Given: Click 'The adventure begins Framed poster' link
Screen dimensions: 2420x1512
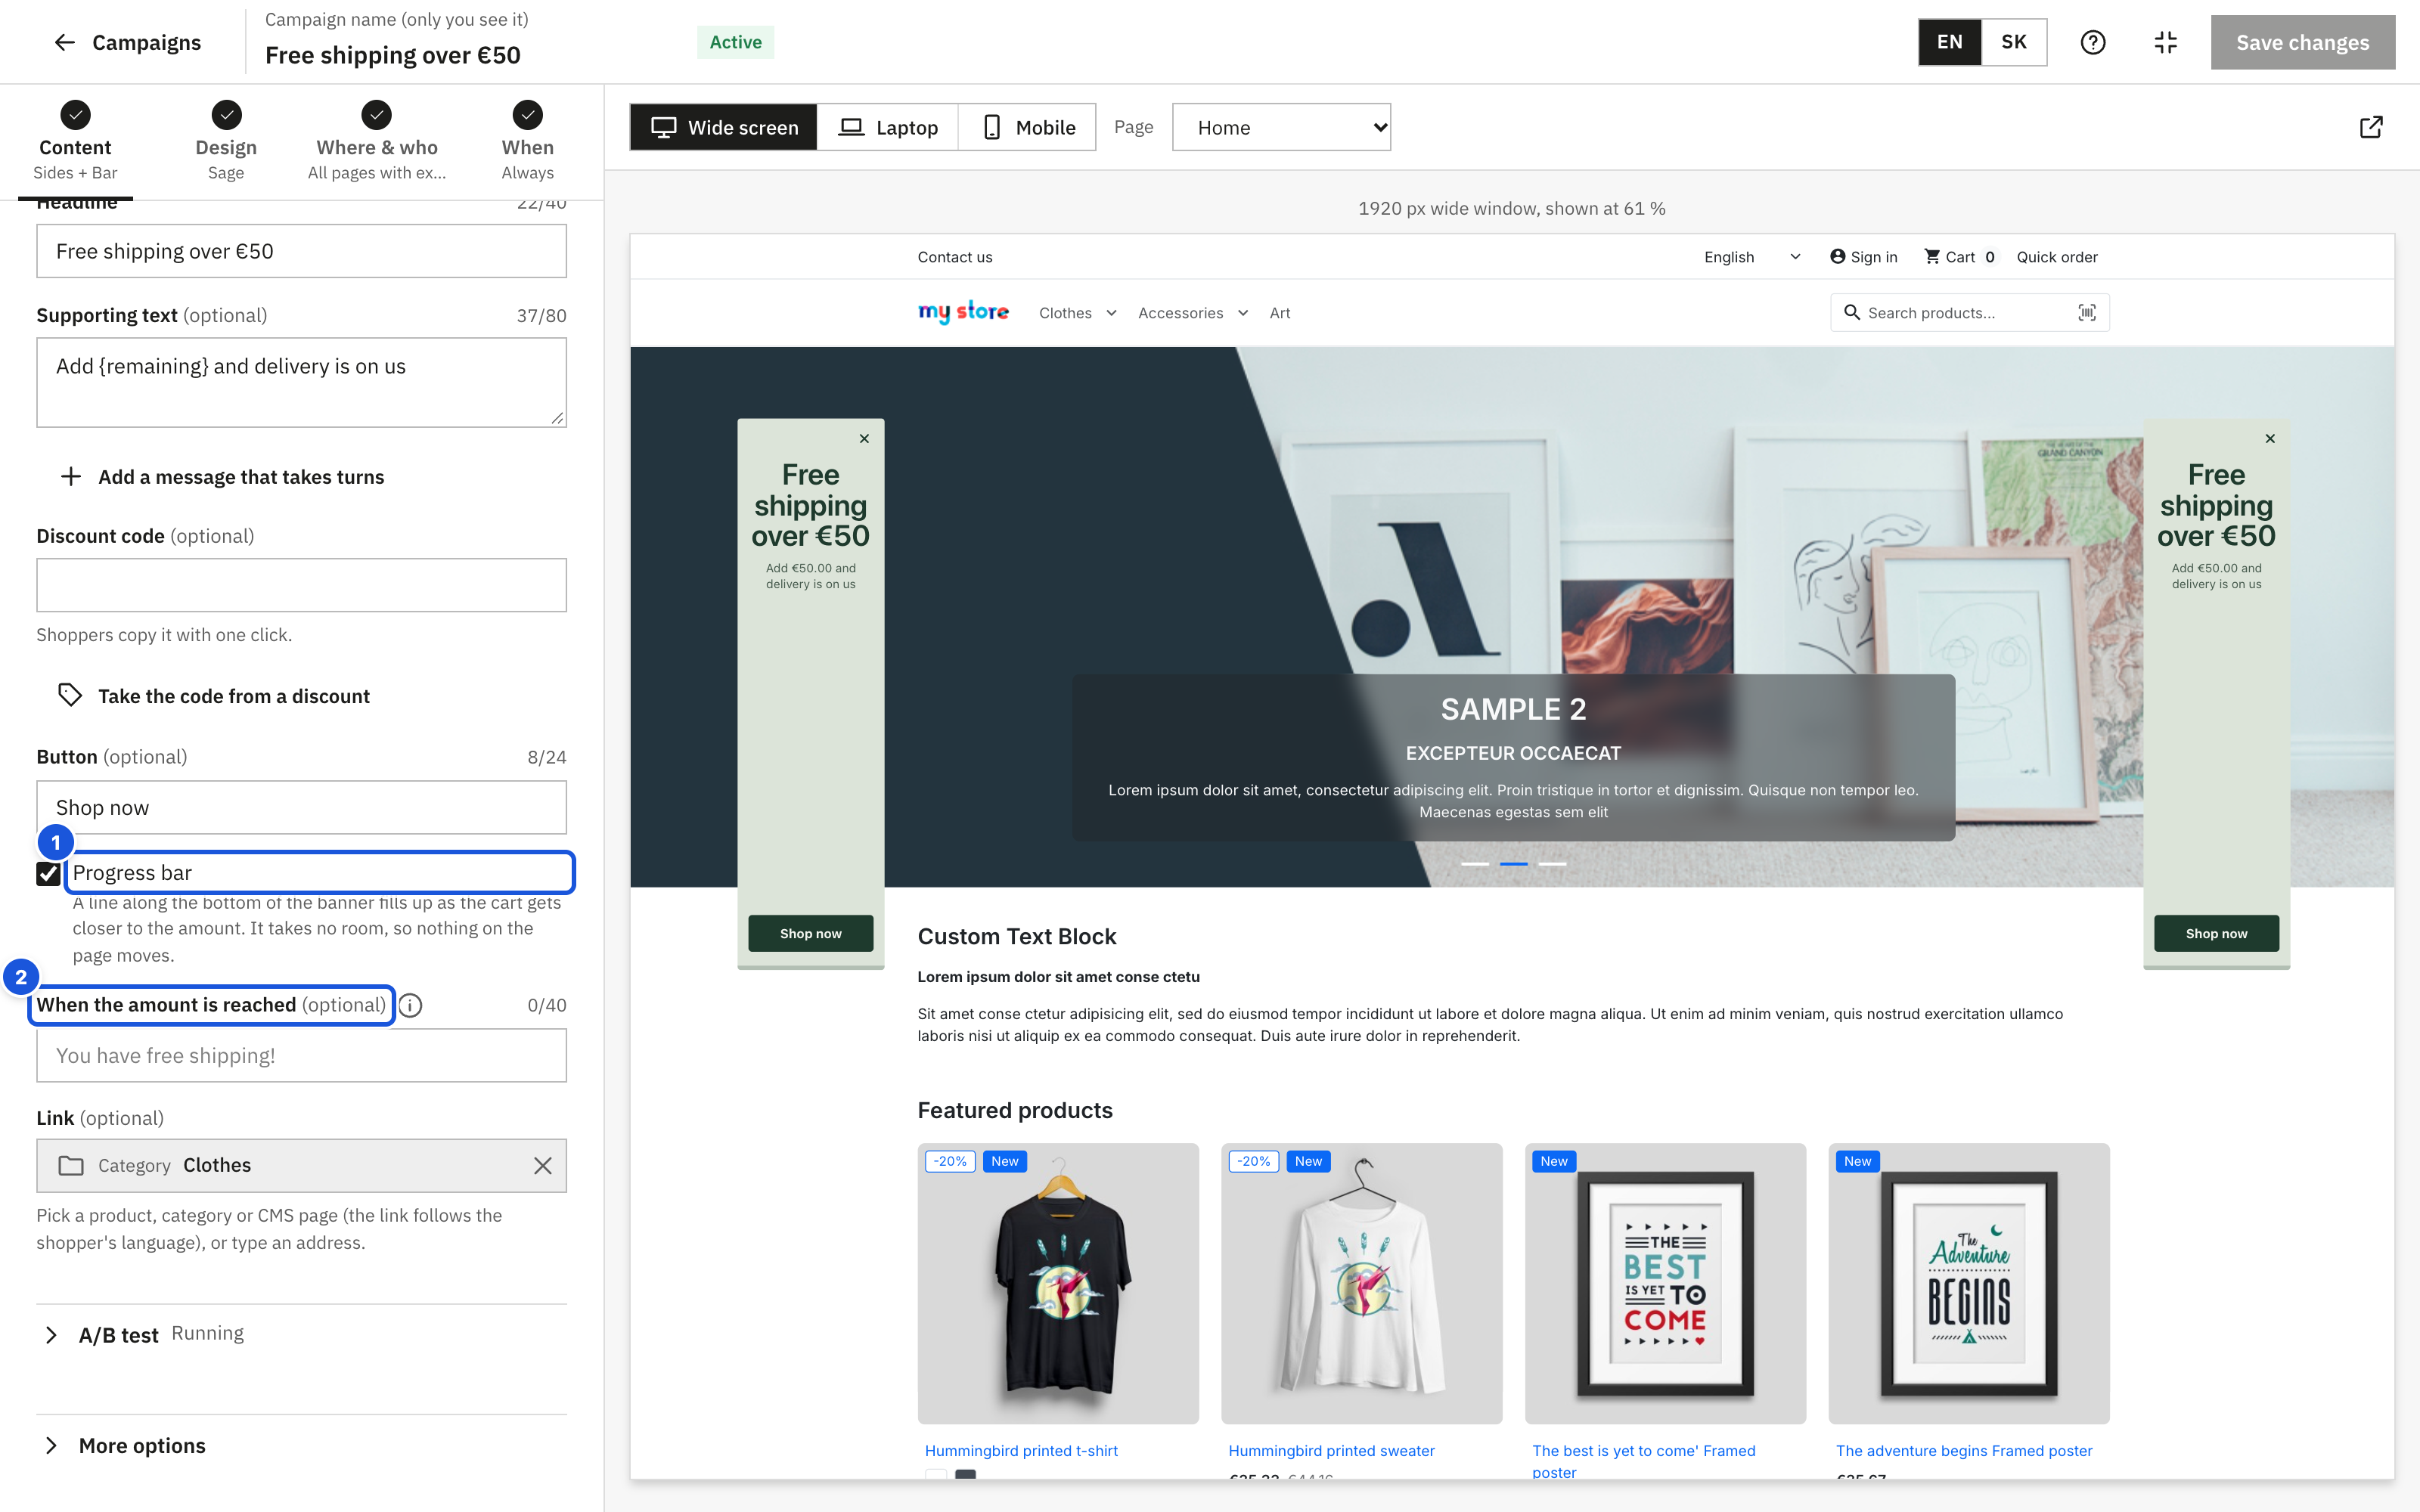Looking at the screenshot, I should point(1964,1450).
